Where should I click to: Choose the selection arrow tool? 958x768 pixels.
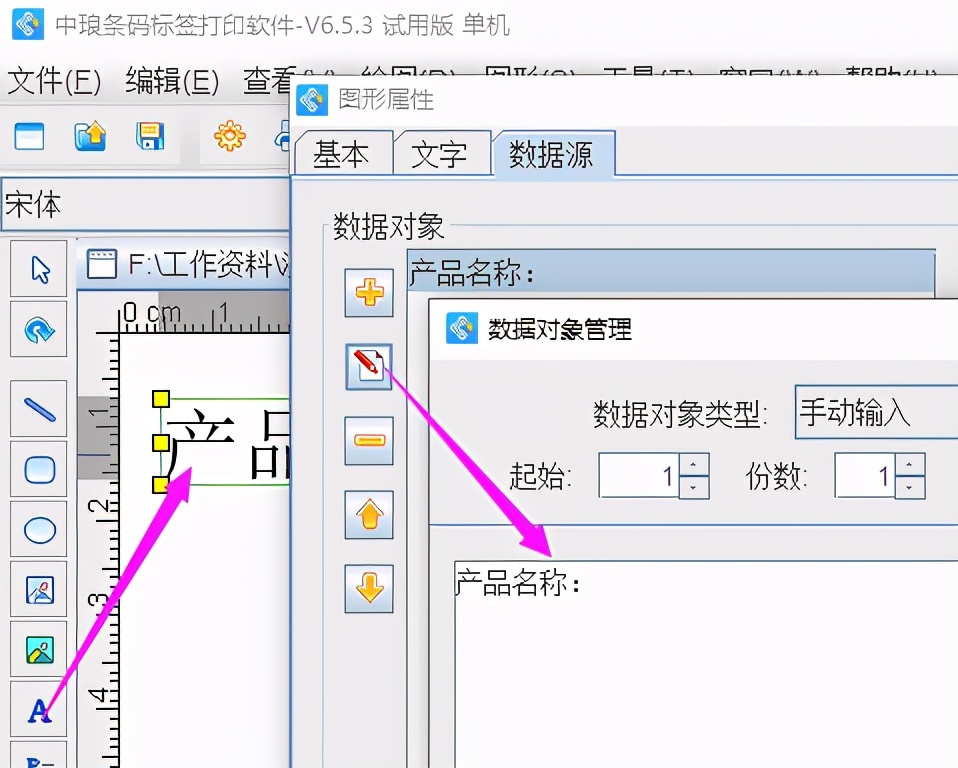pyautogui.click(x=38, y=268)
